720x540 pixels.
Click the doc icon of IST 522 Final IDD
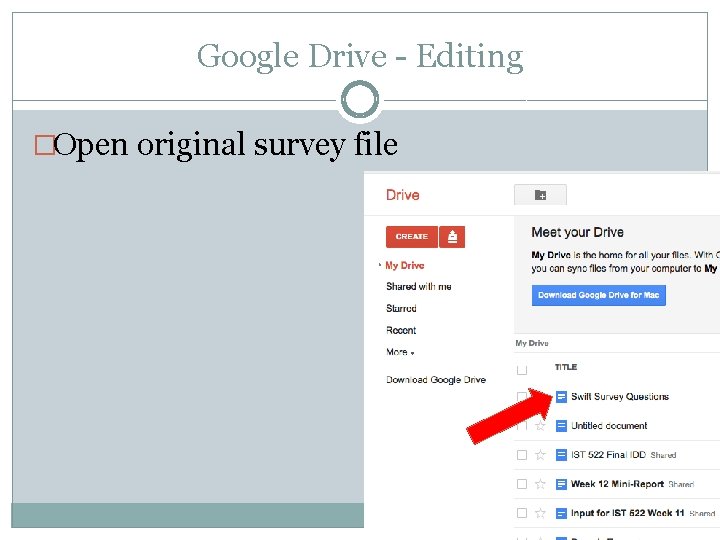point(561,455)
